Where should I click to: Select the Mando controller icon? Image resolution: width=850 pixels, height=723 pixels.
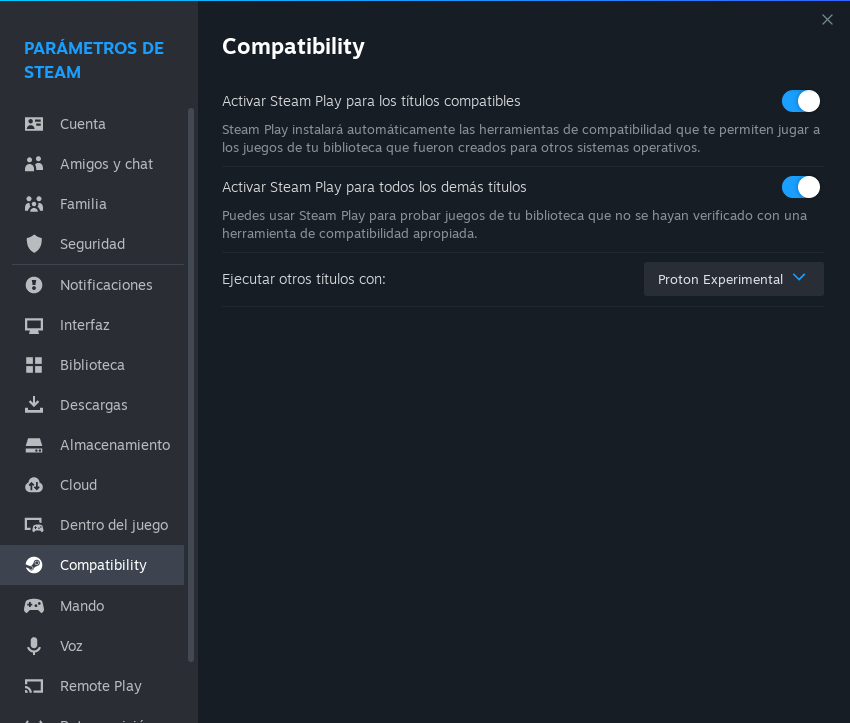tap(32, 605)
